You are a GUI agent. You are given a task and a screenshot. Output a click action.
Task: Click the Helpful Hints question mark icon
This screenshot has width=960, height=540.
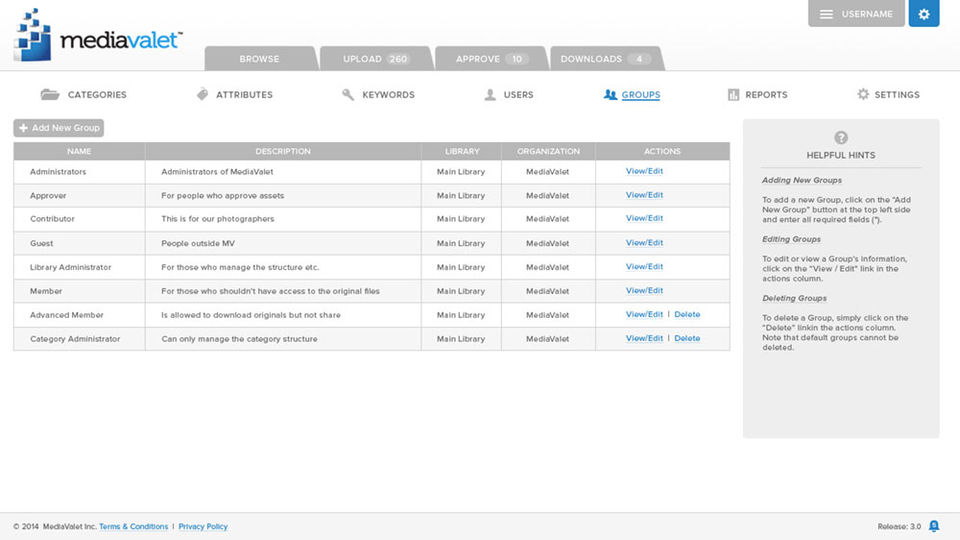click(841, 138)
